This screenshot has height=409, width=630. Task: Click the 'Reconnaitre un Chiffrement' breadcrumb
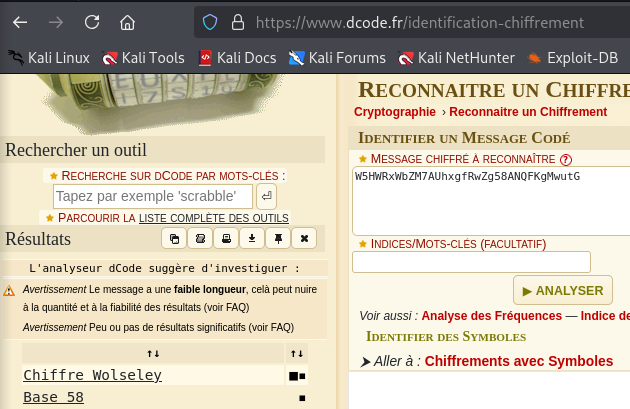(528, 112)
